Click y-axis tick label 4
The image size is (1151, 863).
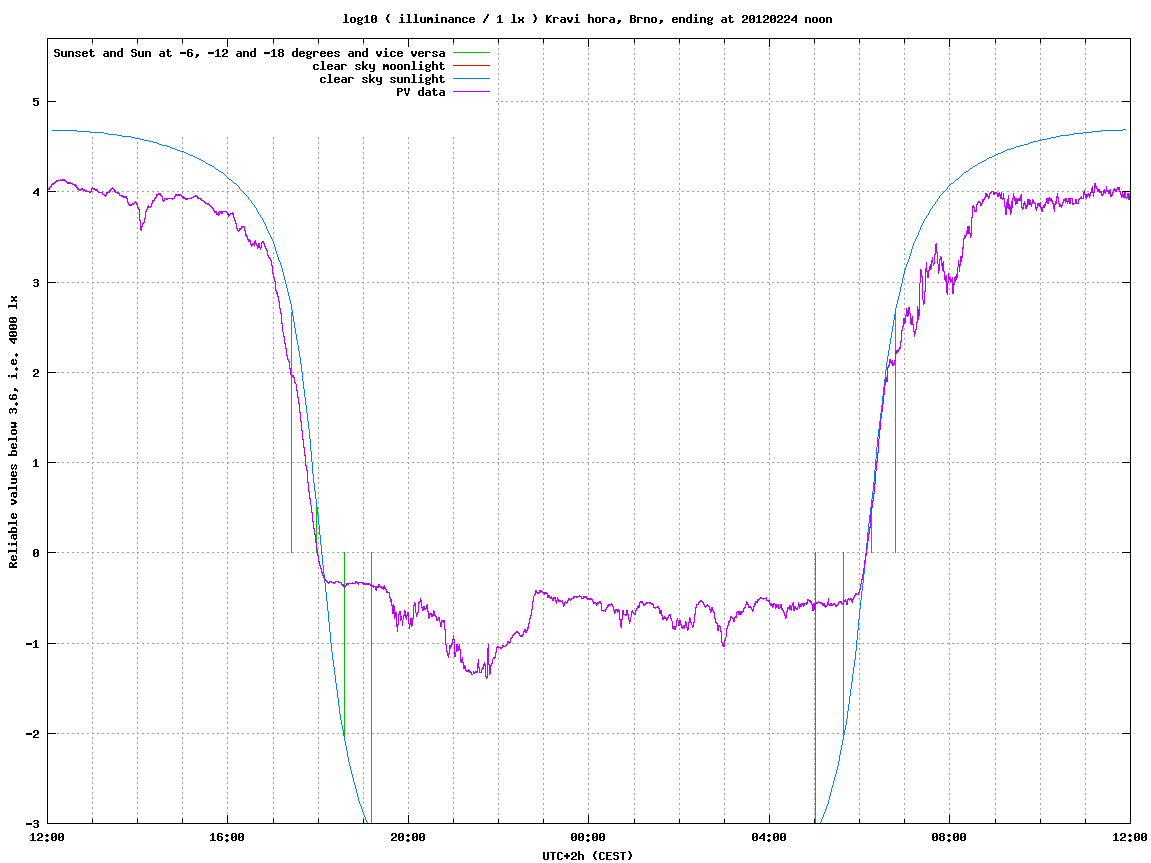pos(35,192)
